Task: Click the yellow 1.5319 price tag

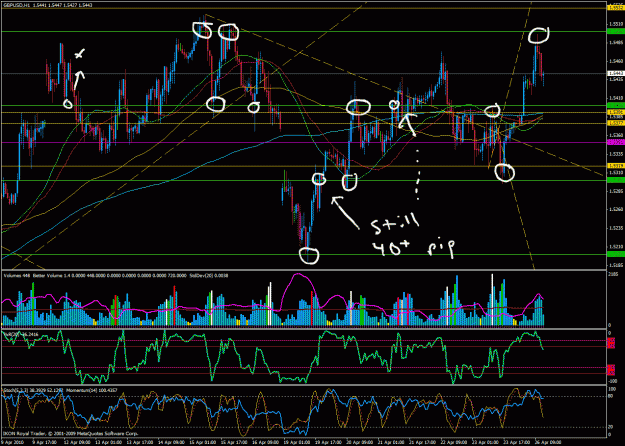Action: click(x=615, y=165)
